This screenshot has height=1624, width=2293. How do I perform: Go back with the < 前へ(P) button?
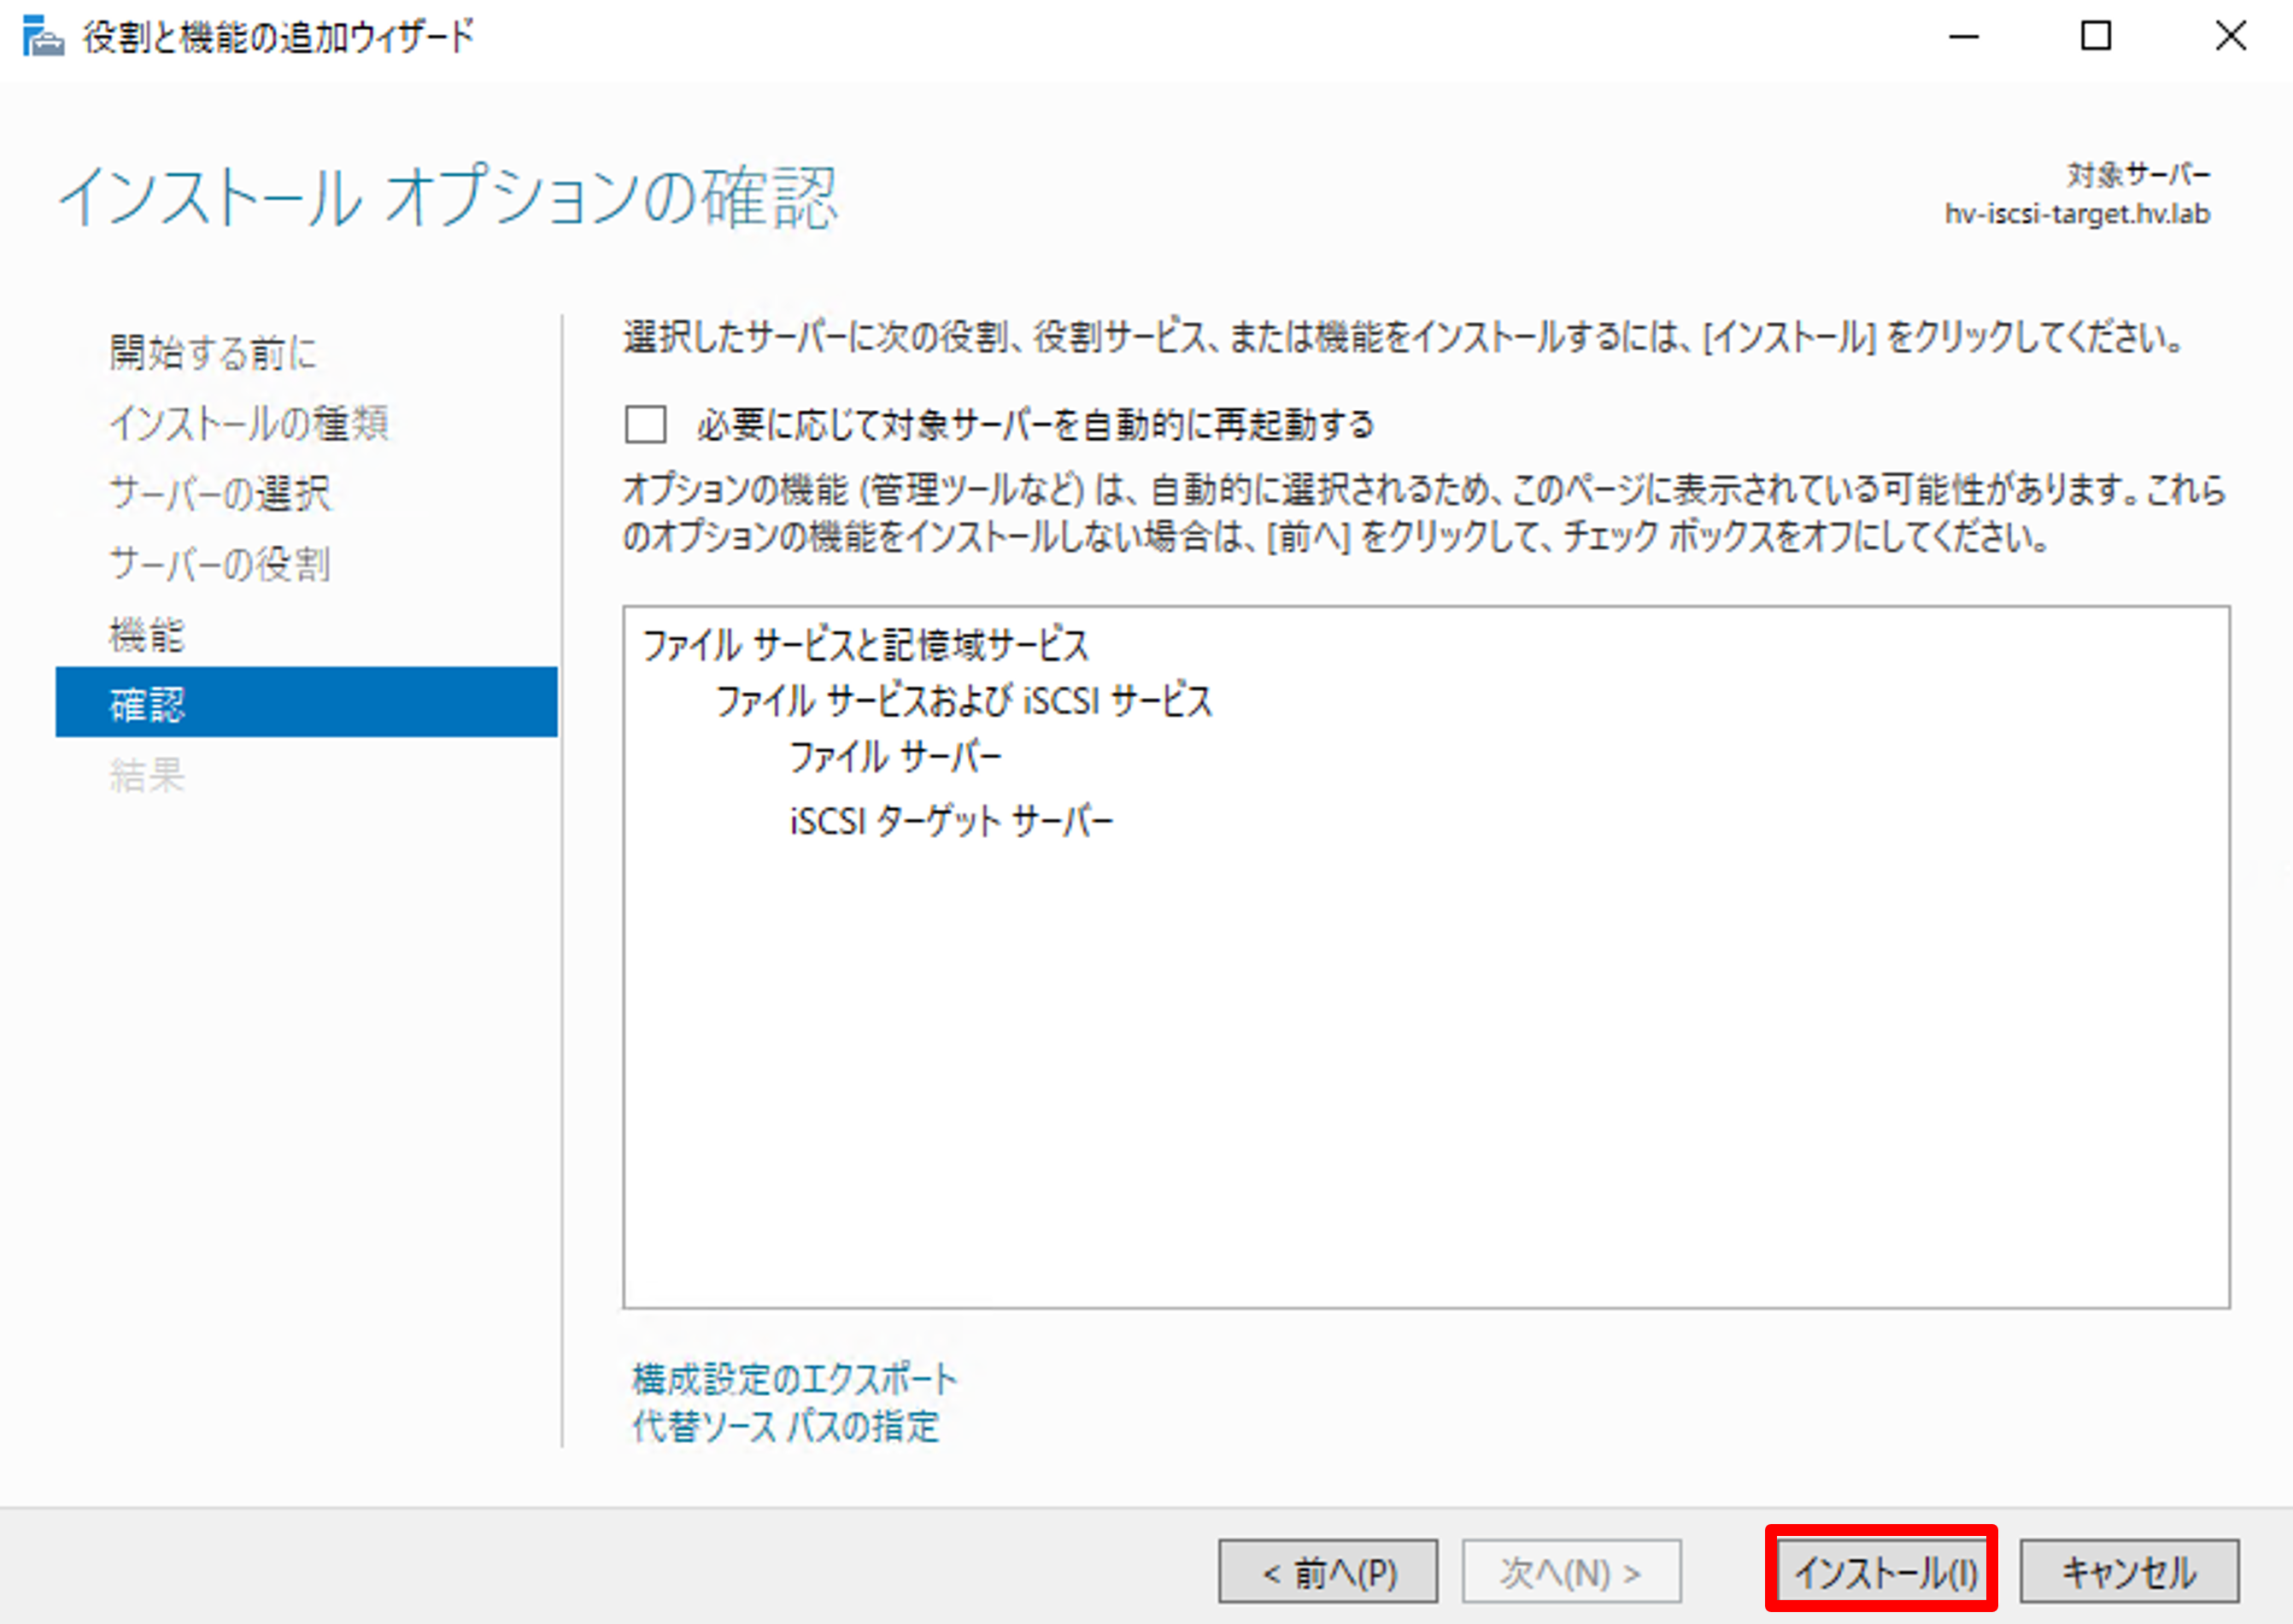(x=1328, y=1572)
